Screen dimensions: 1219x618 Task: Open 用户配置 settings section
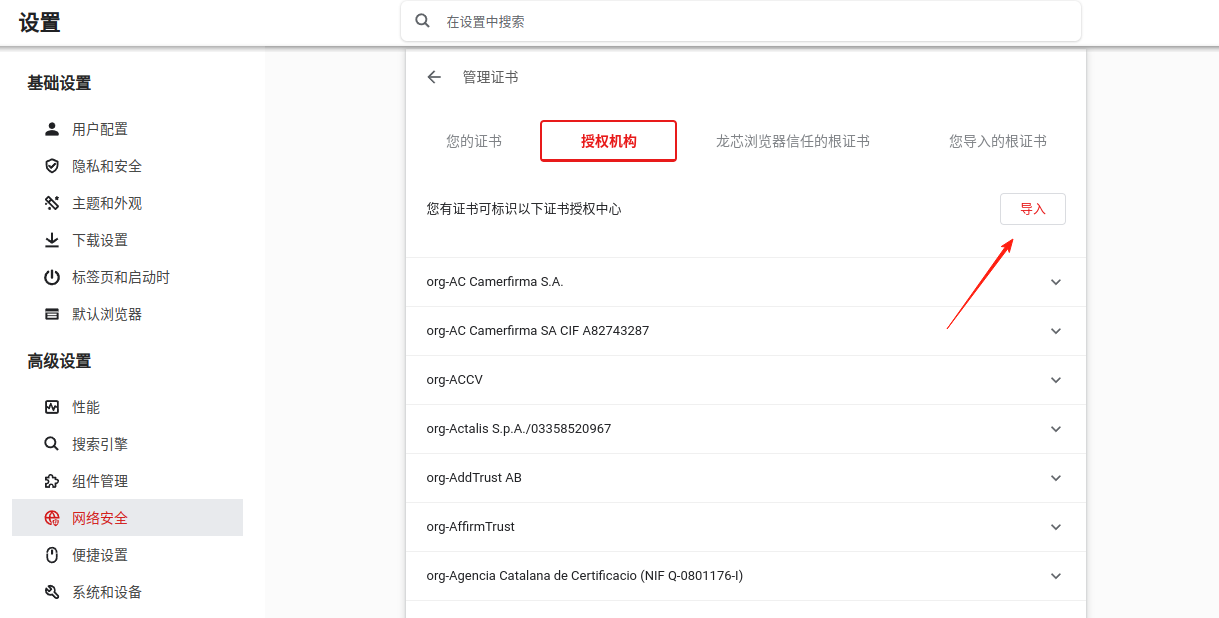coord(127,129)
